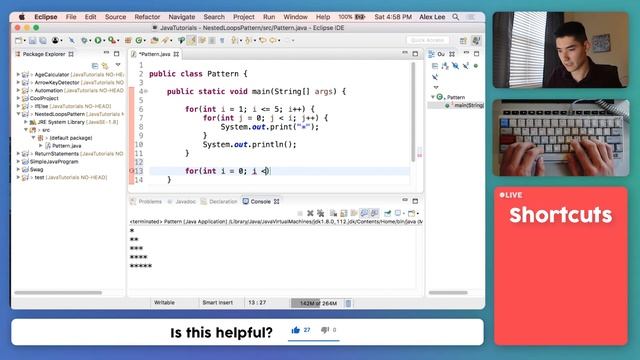
Task: Click the Sort icon in Outline toolbar
Action: 445,66
